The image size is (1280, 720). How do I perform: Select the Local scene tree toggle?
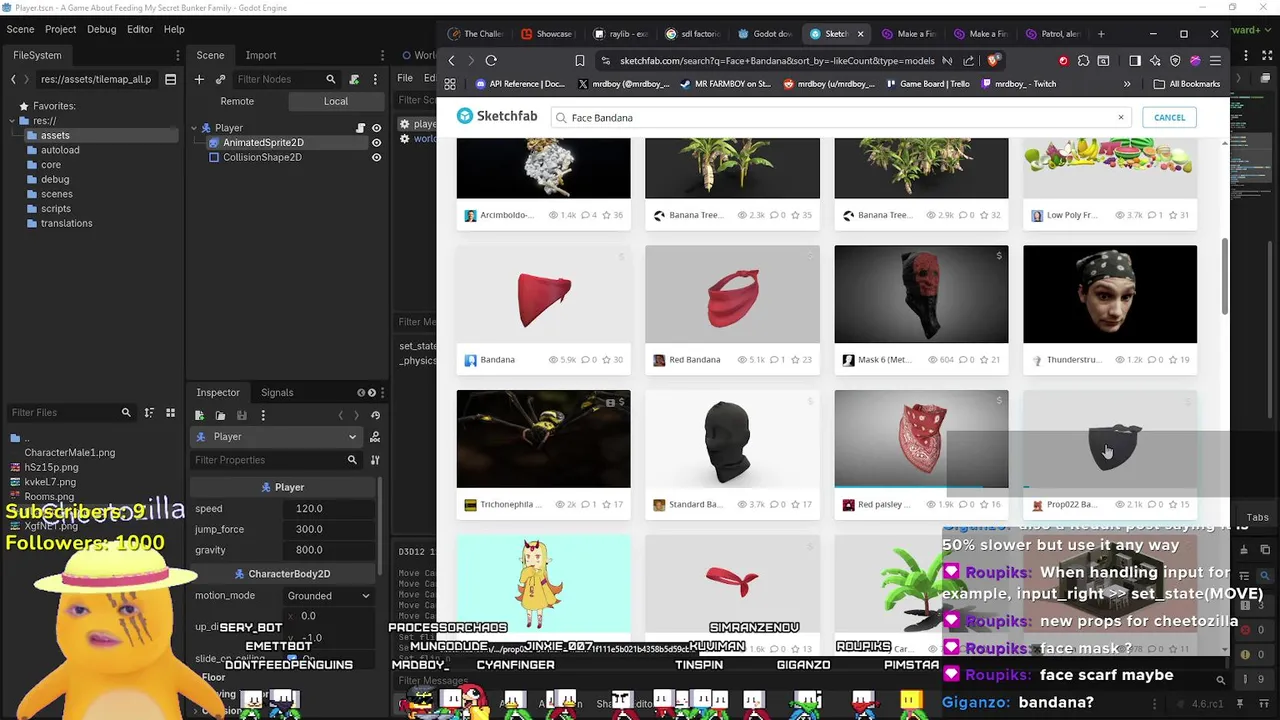[x=336, y=101]
